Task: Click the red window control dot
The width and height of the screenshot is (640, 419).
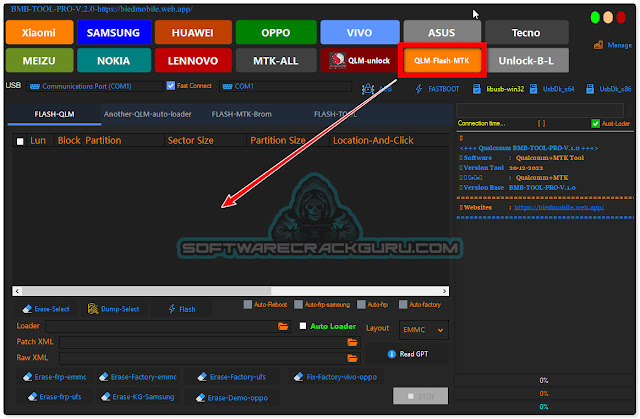Action: pyautogui.click(x=621, y=18)
